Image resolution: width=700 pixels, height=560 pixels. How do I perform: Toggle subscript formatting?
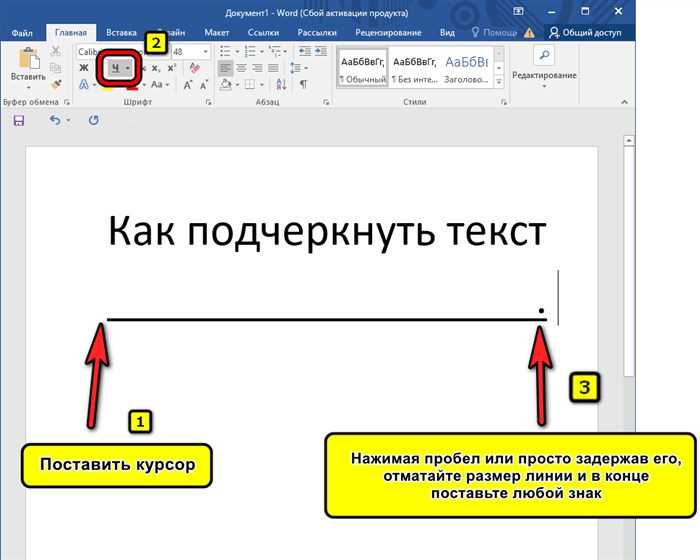(155, 68)
